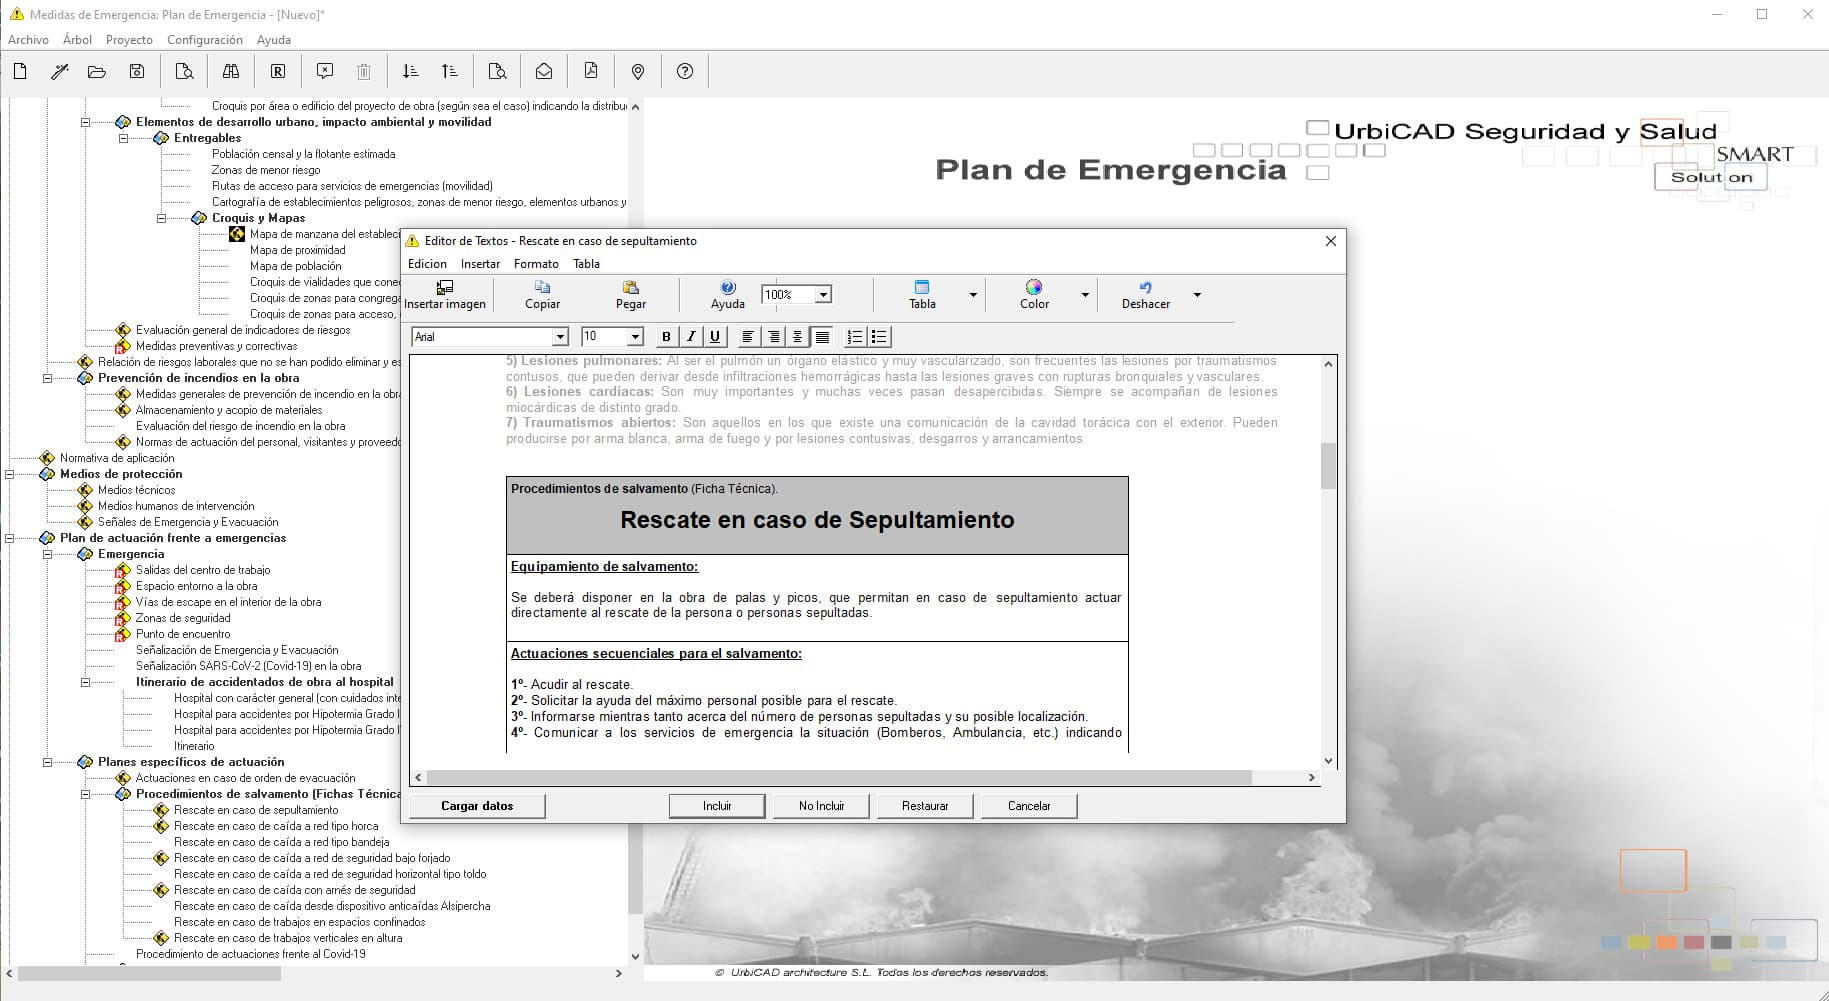Click the Restaurar button
1829x1001 pixels.
click(925, 806)
